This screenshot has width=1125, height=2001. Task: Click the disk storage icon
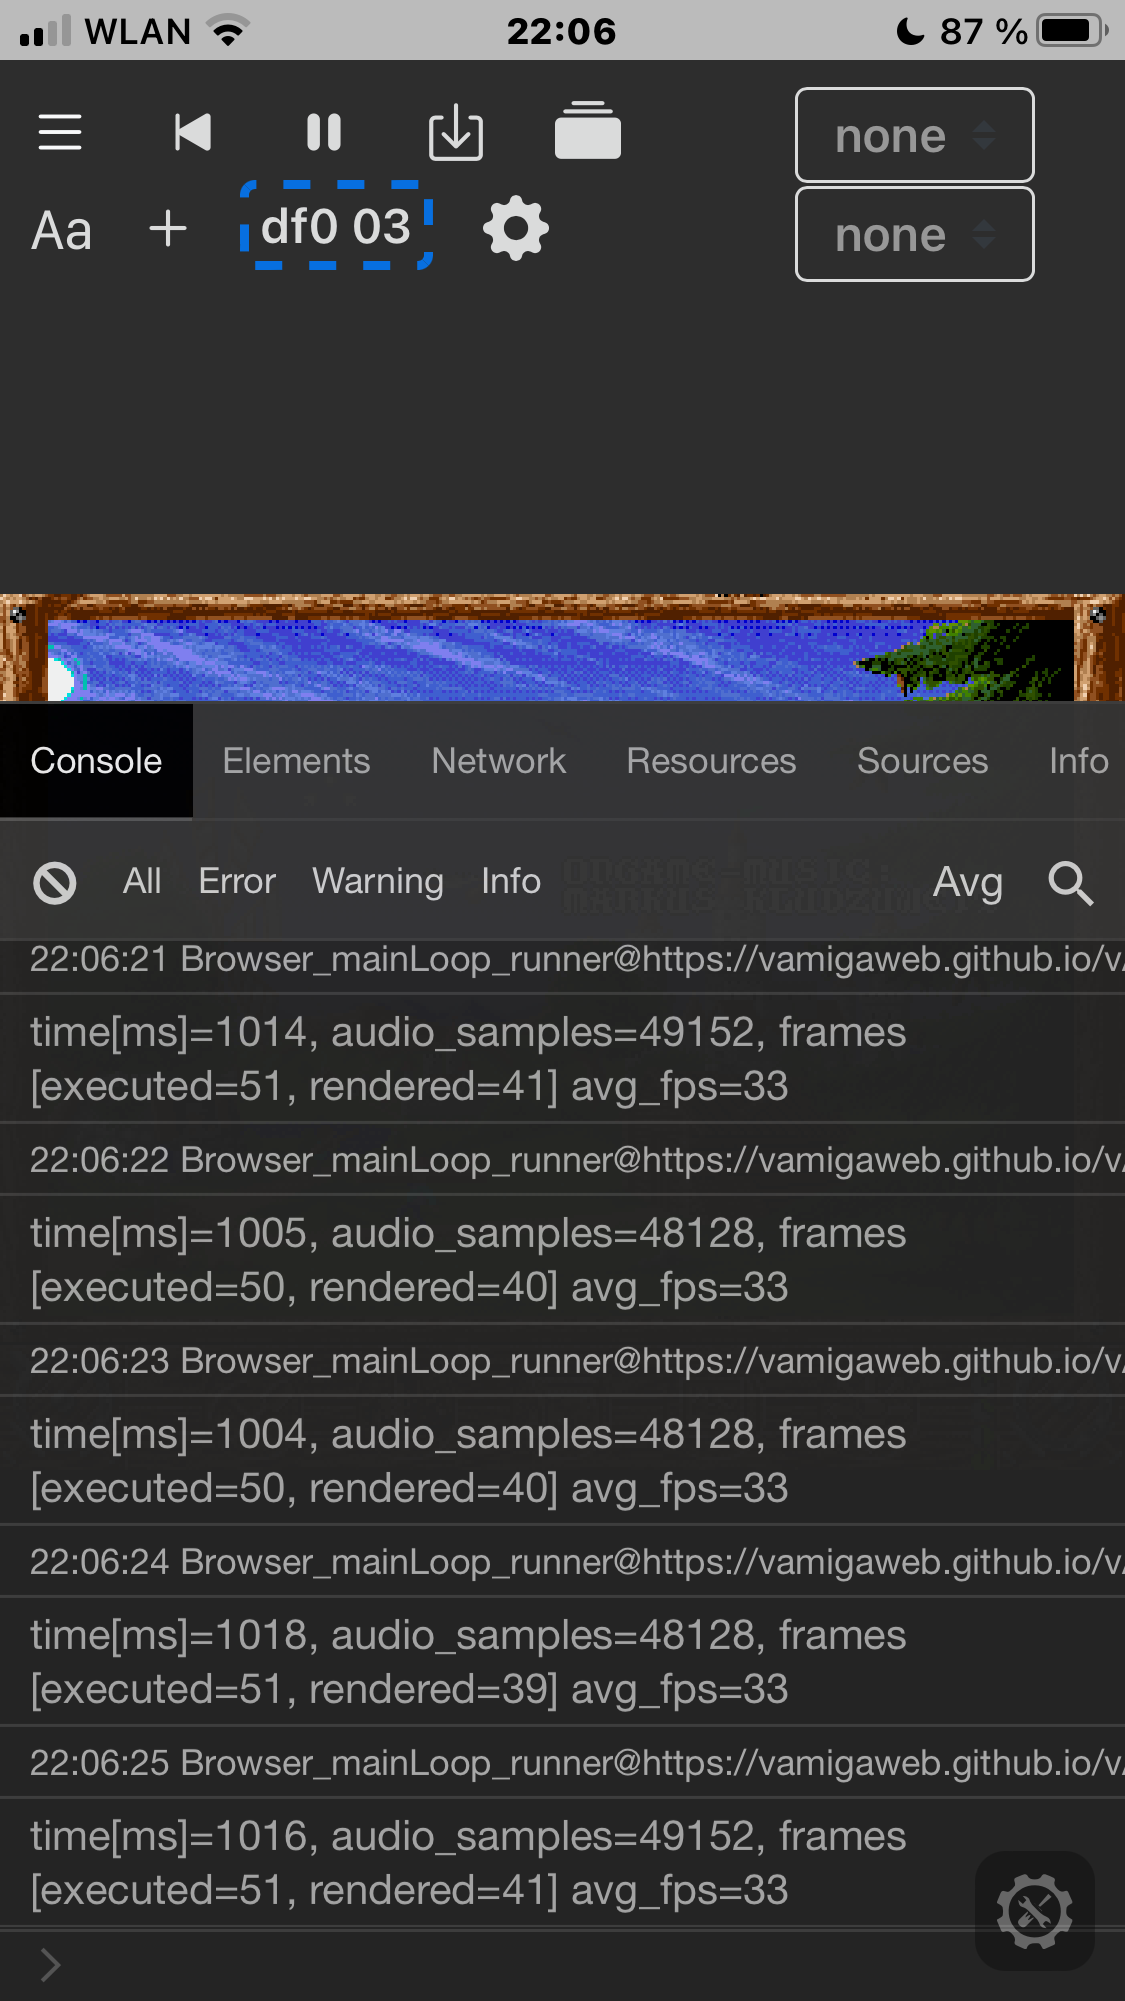[x=588, y=131]
